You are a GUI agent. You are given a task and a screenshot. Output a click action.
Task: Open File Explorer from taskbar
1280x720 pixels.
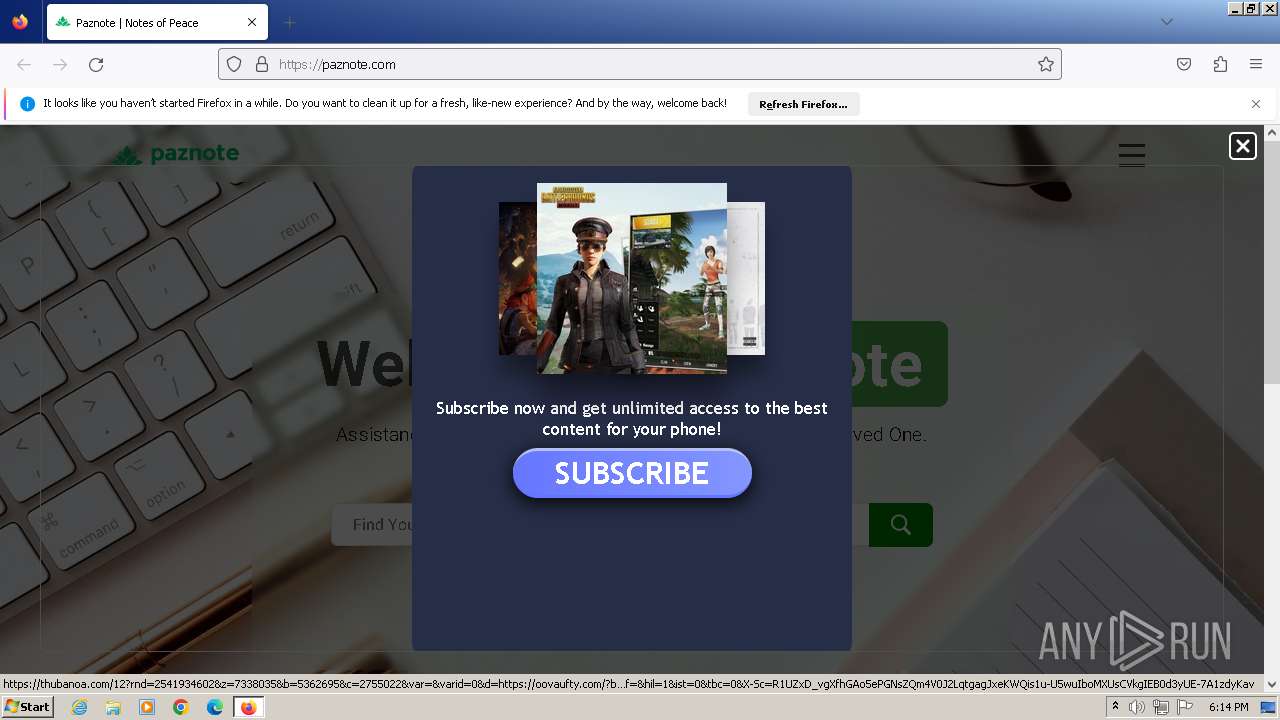coord(113,707)
